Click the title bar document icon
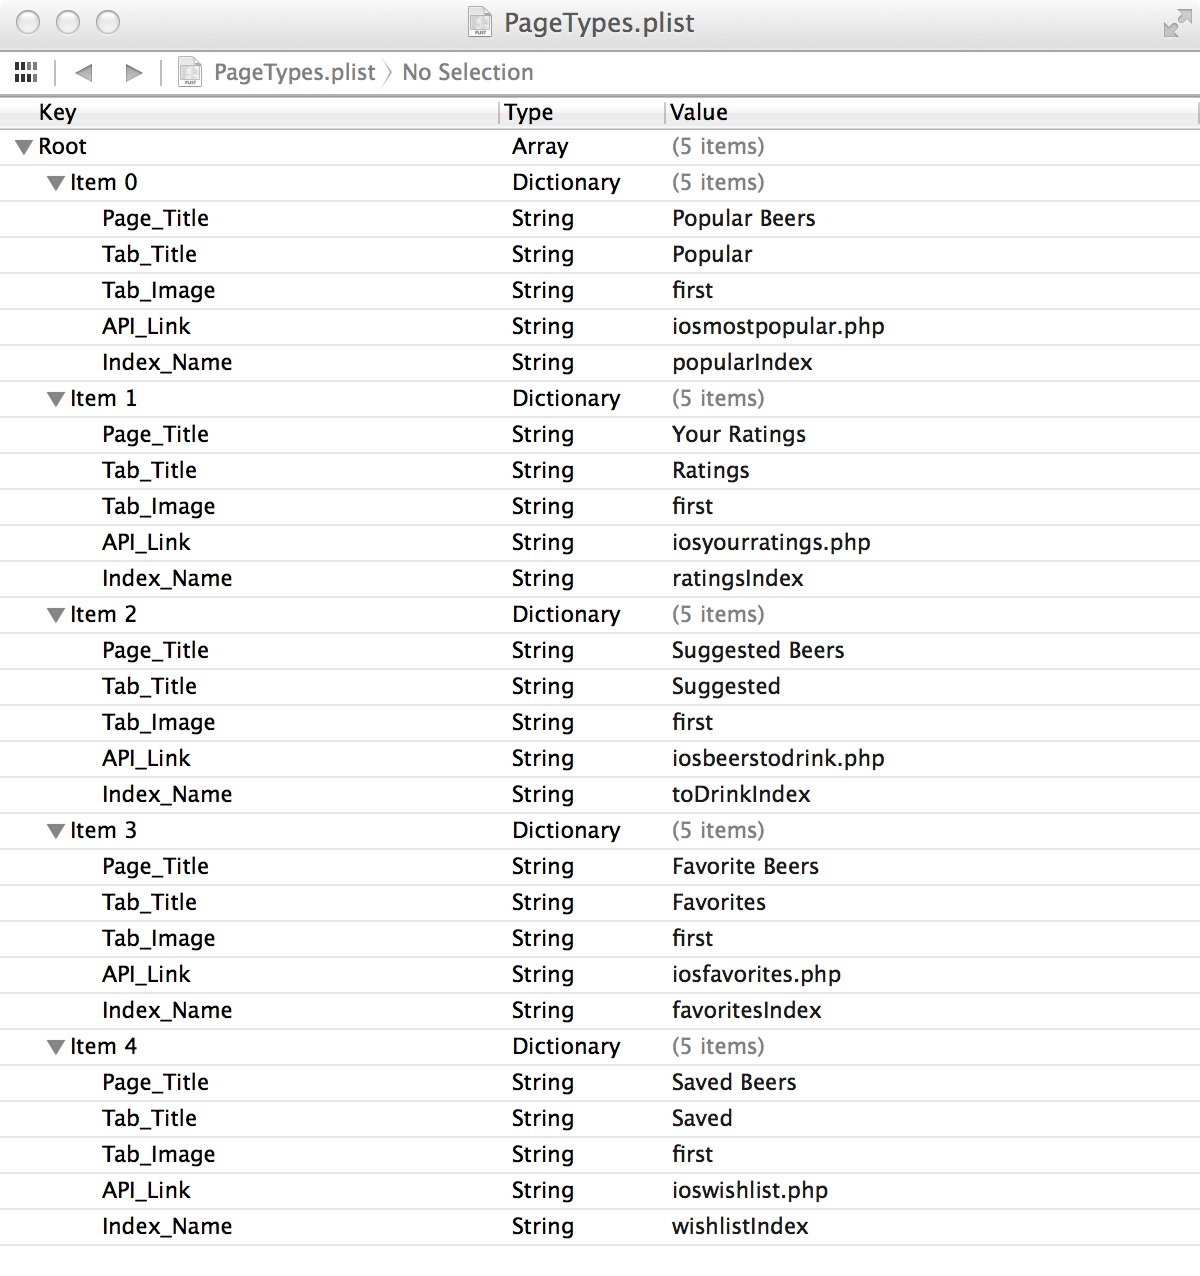The image size is (1200, 1276). pos(481,22)
